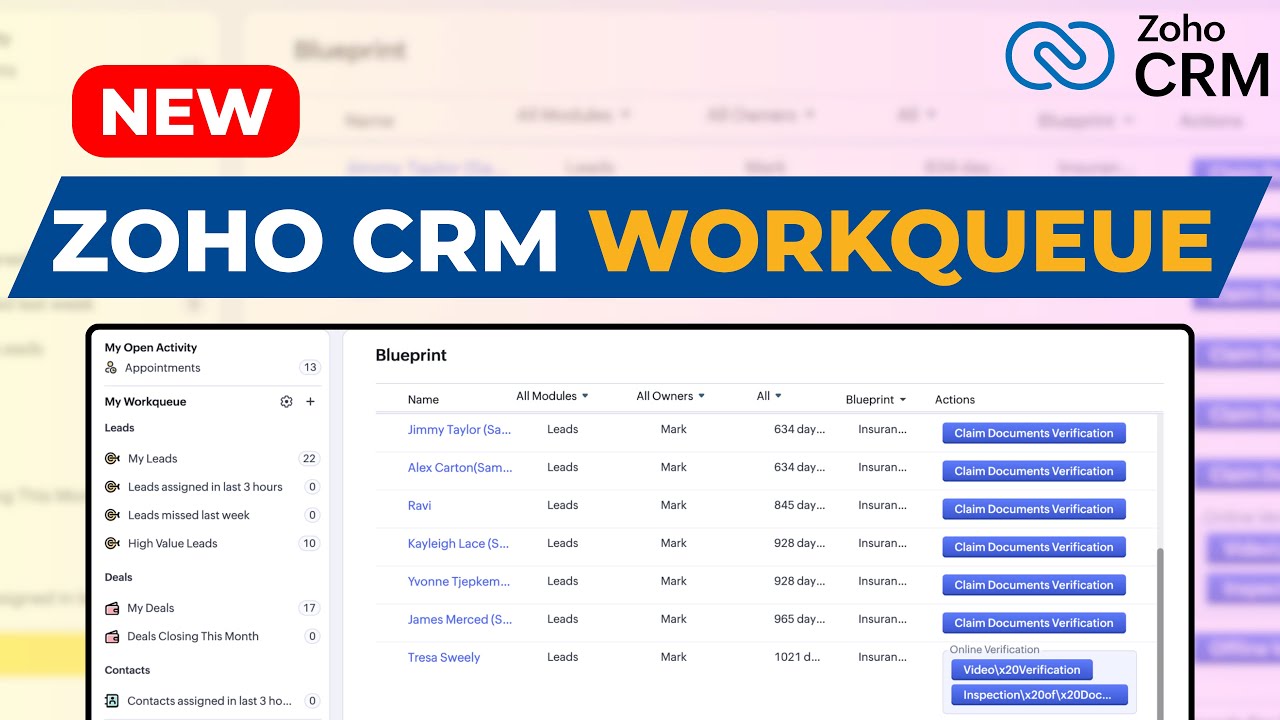1280x720 pixels.
Task: Select Leads missed last week
Action: (x=189, y=515)
